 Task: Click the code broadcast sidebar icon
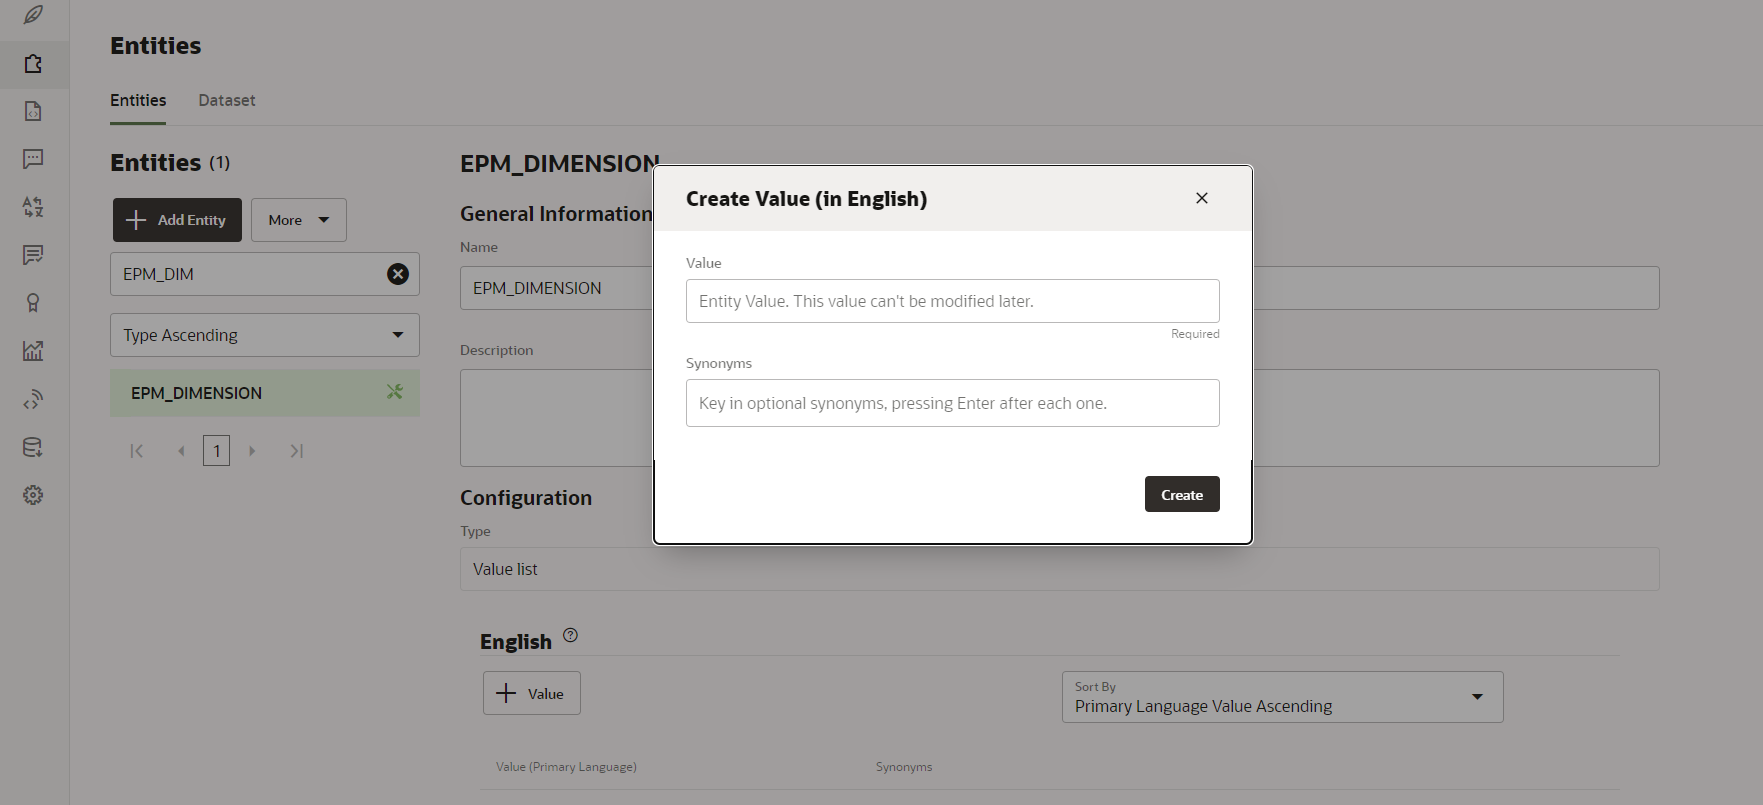(33, 400)
